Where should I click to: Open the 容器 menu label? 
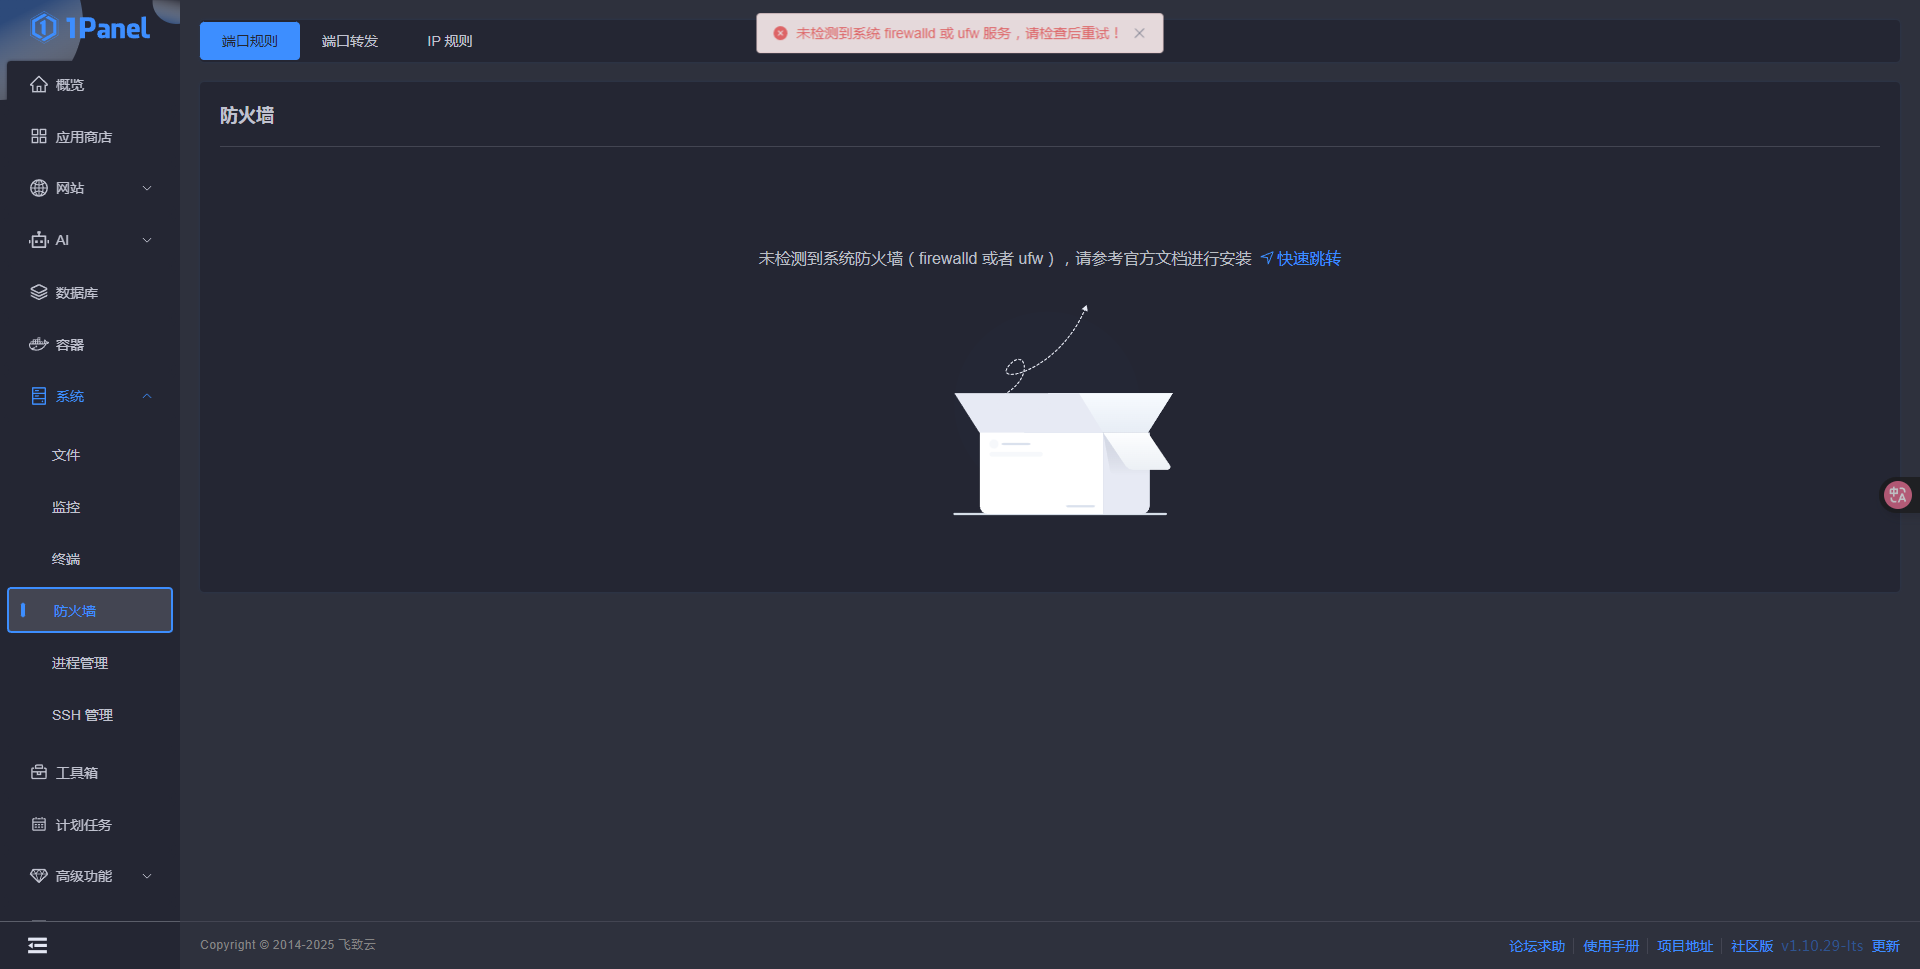(70, 345)
